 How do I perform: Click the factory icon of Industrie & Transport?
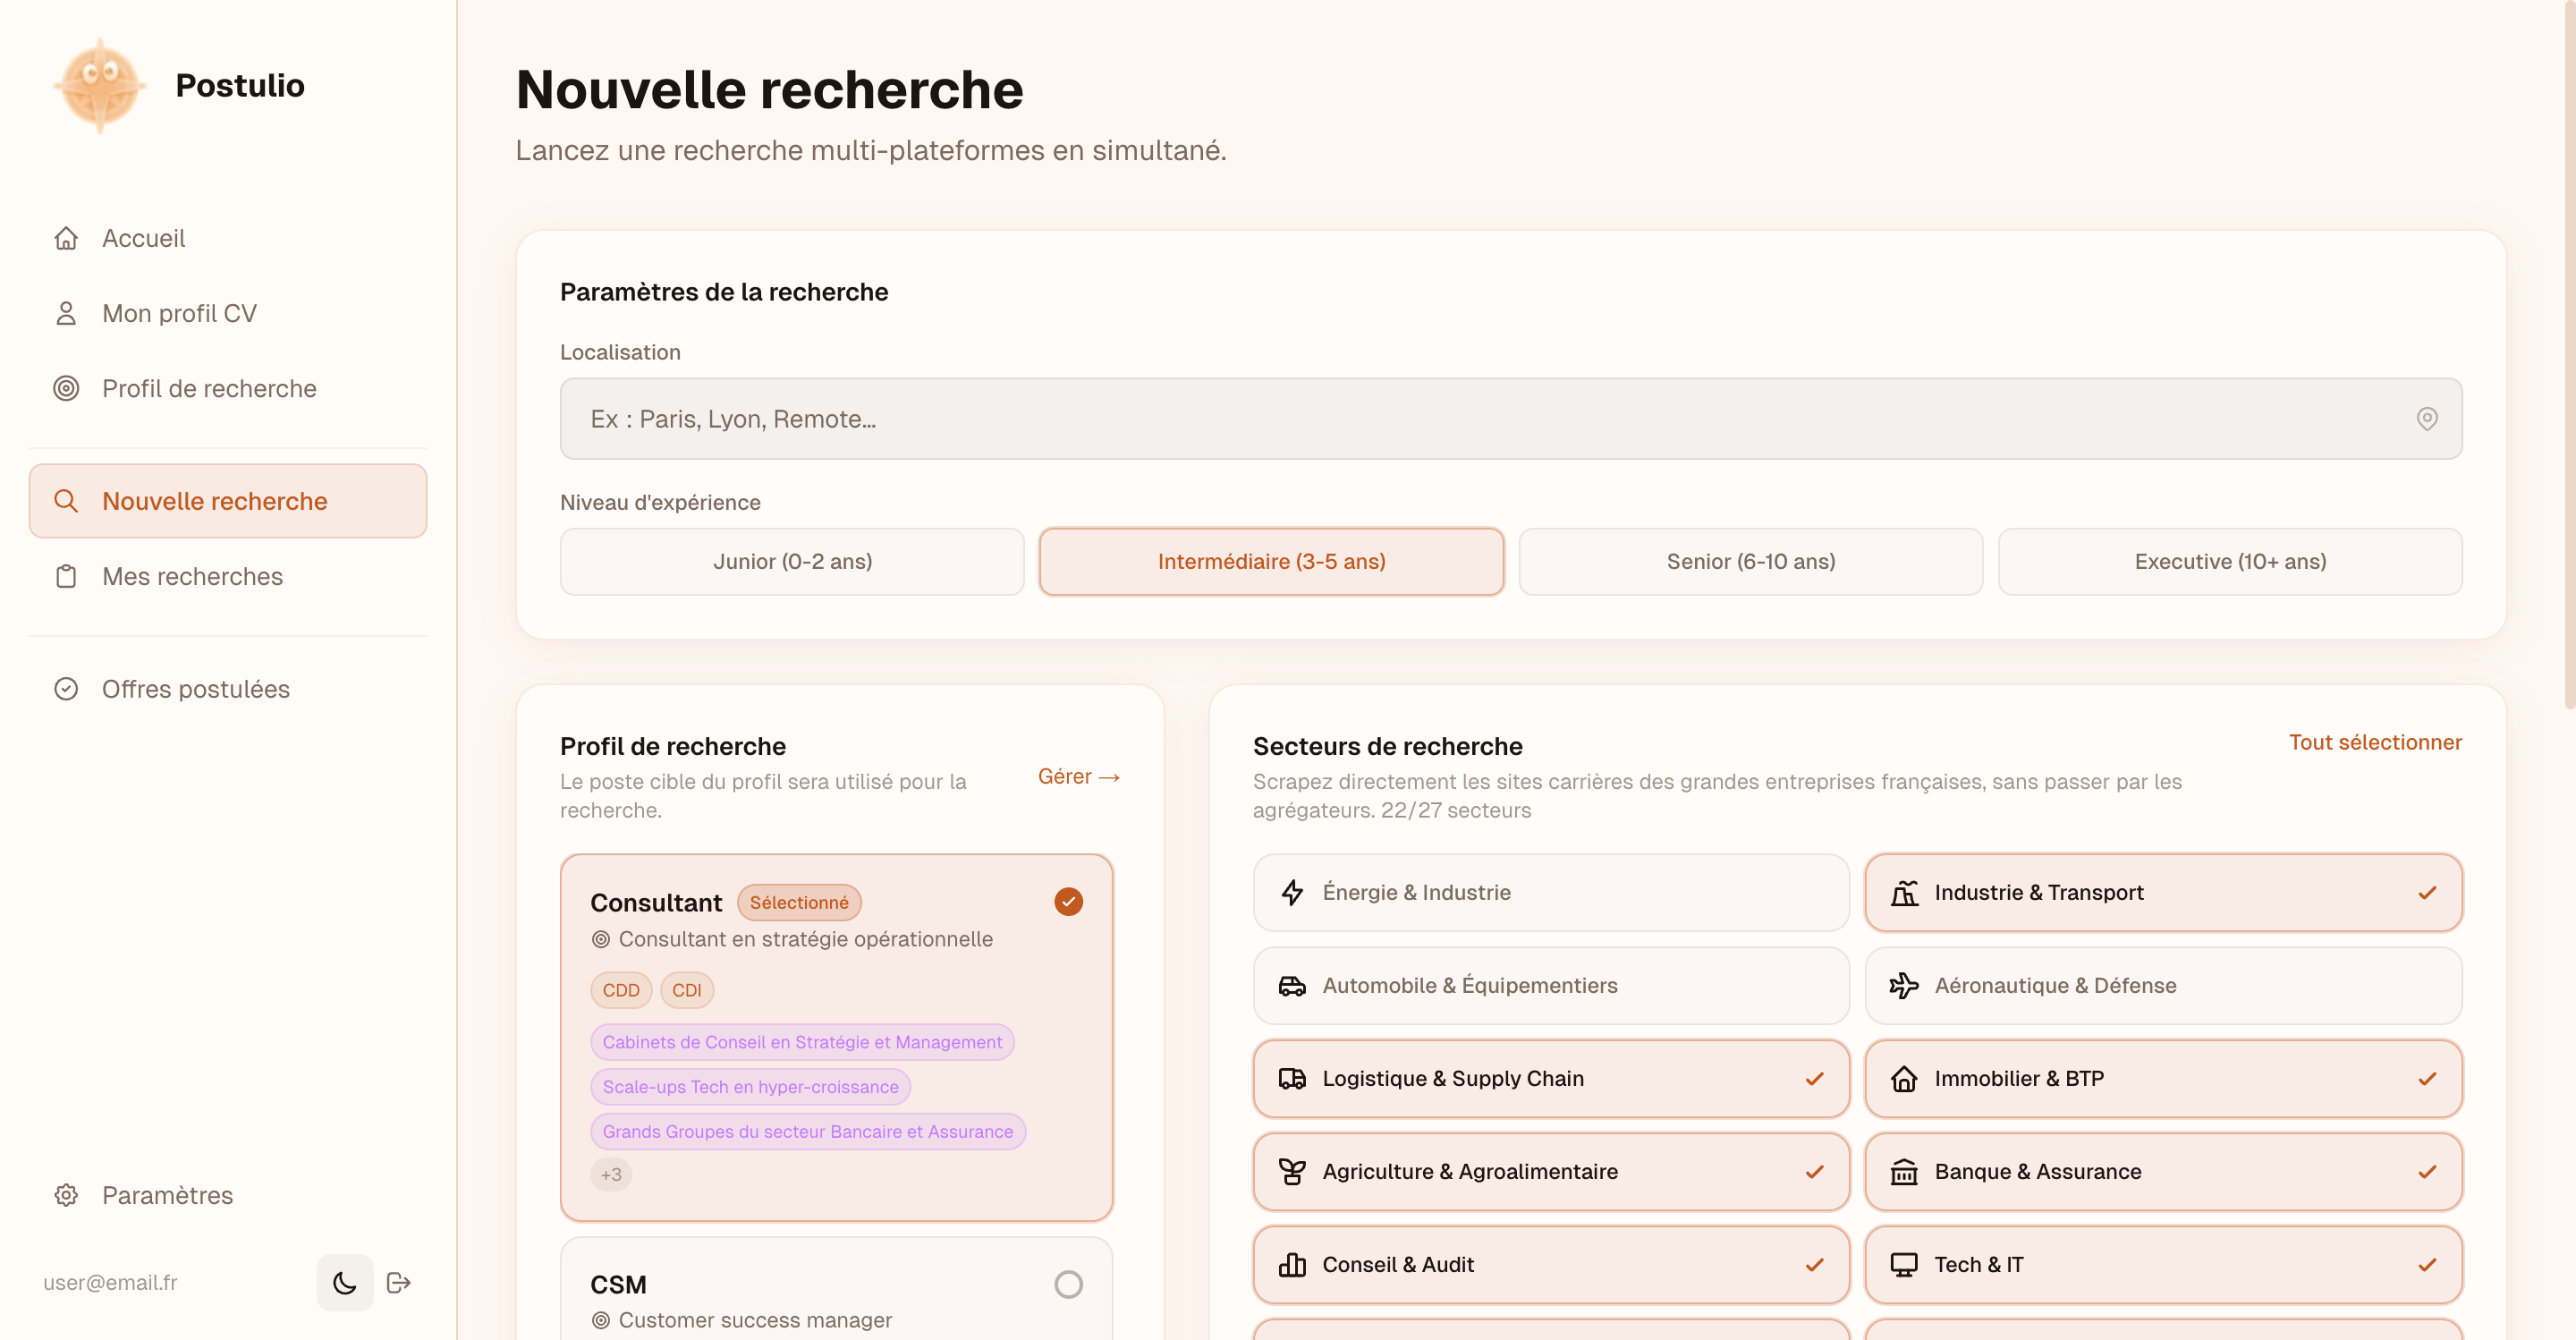coord(1904,892)
